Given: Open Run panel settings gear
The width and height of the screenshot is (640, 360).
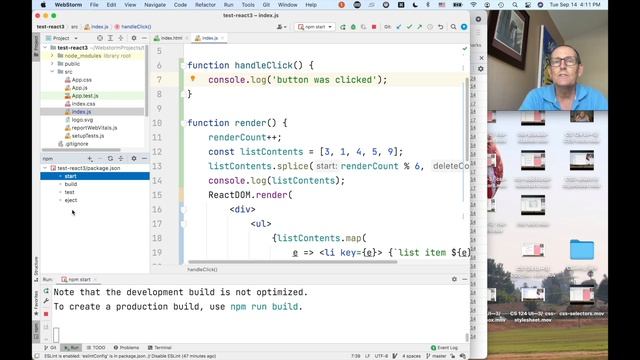Looking at the screenshot, I should pos(454,279).
